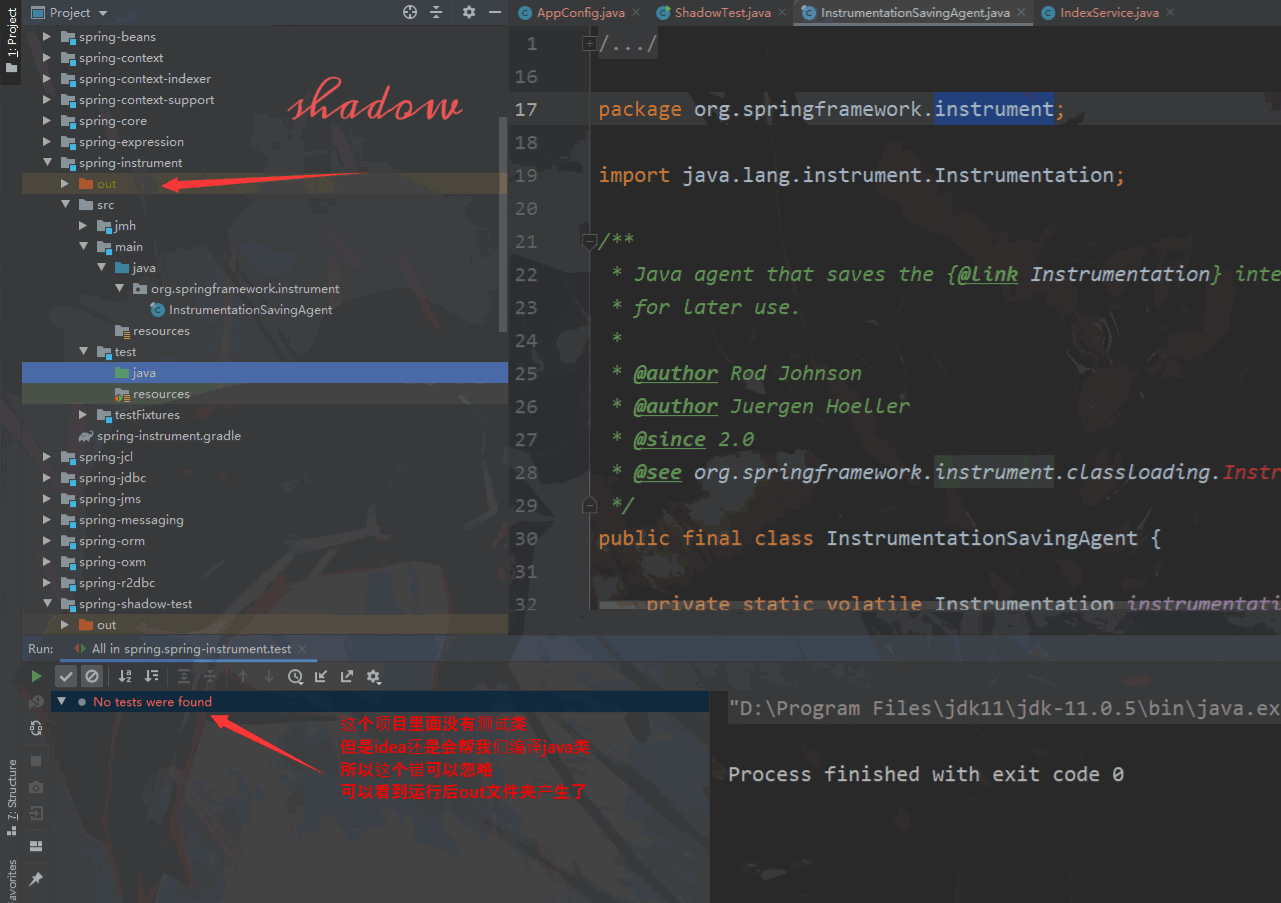Screen dimensions: 1281x903
Task: Collapse the src folder
Action: pos(65,205)
